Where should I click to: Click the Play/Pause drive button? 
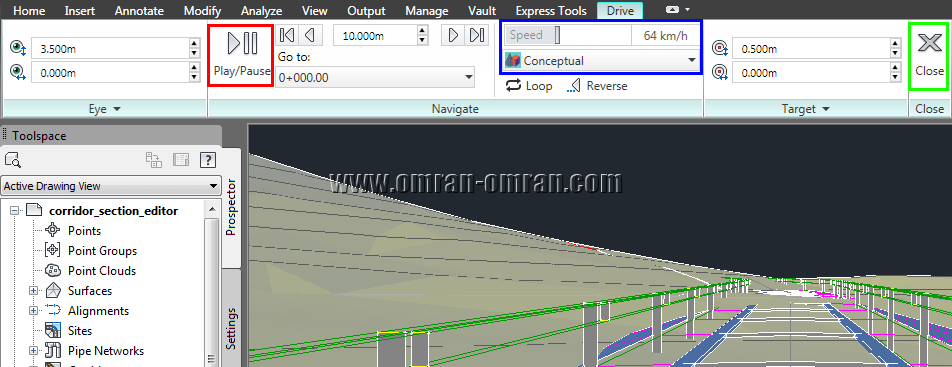click(241, 54)
